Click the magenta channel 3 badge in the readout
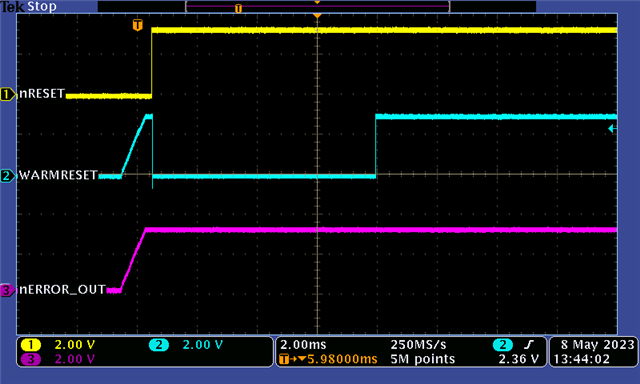Image resolution: width=640 pixels, height=384 pixels. tap(31, 359)
